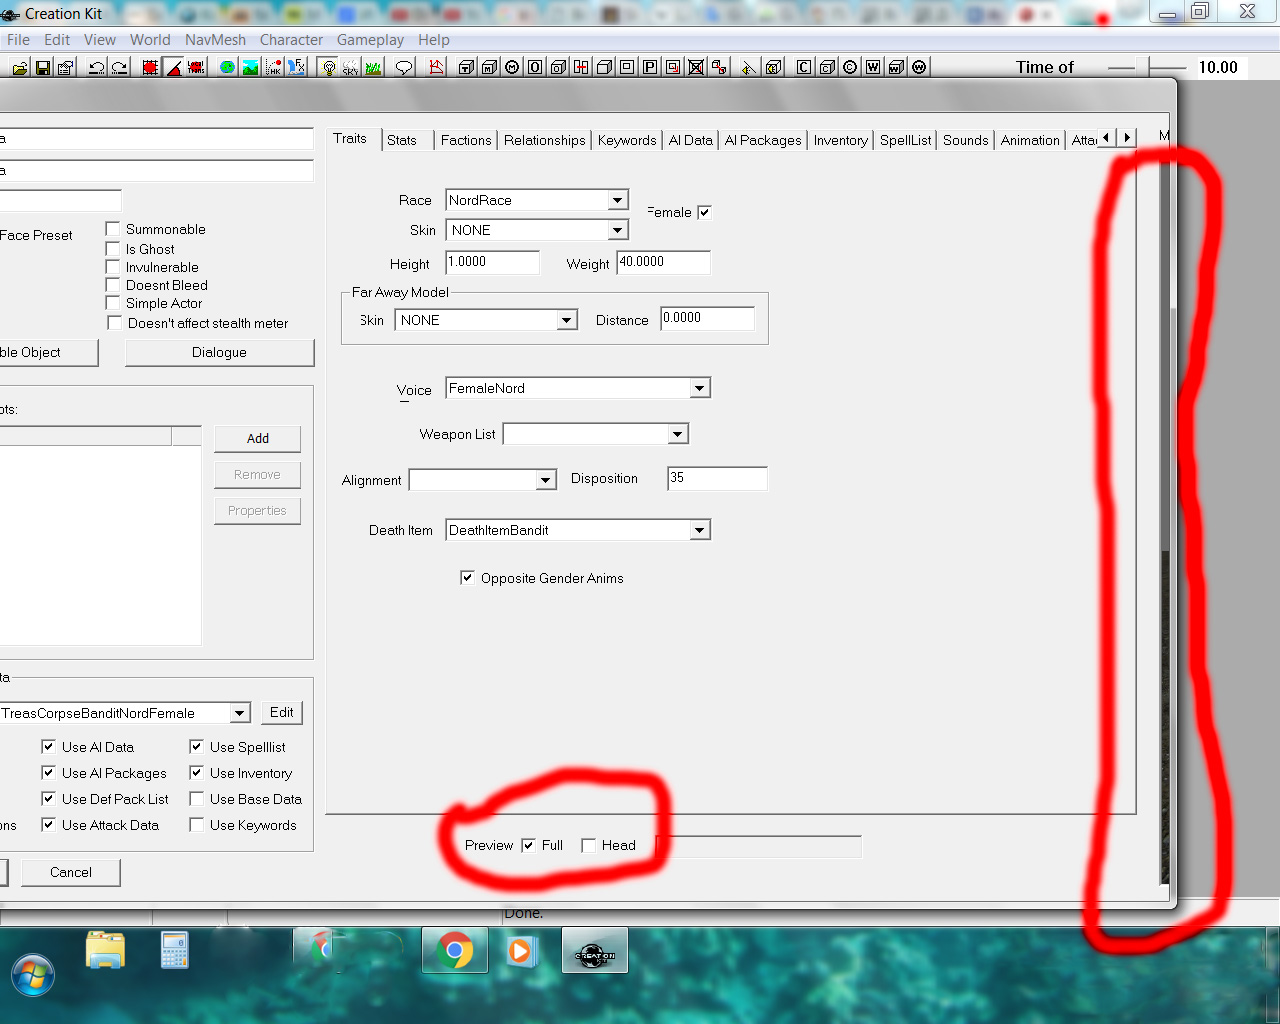Open the NavMesh menu
1280x1024 pixels.
(x=215, y=40)
